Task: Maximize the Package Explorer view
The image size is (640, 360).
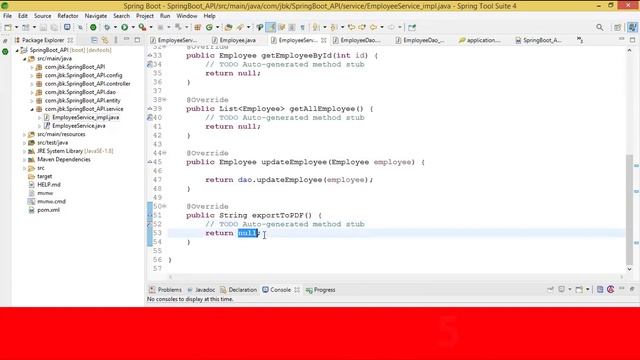Action: 137,40
